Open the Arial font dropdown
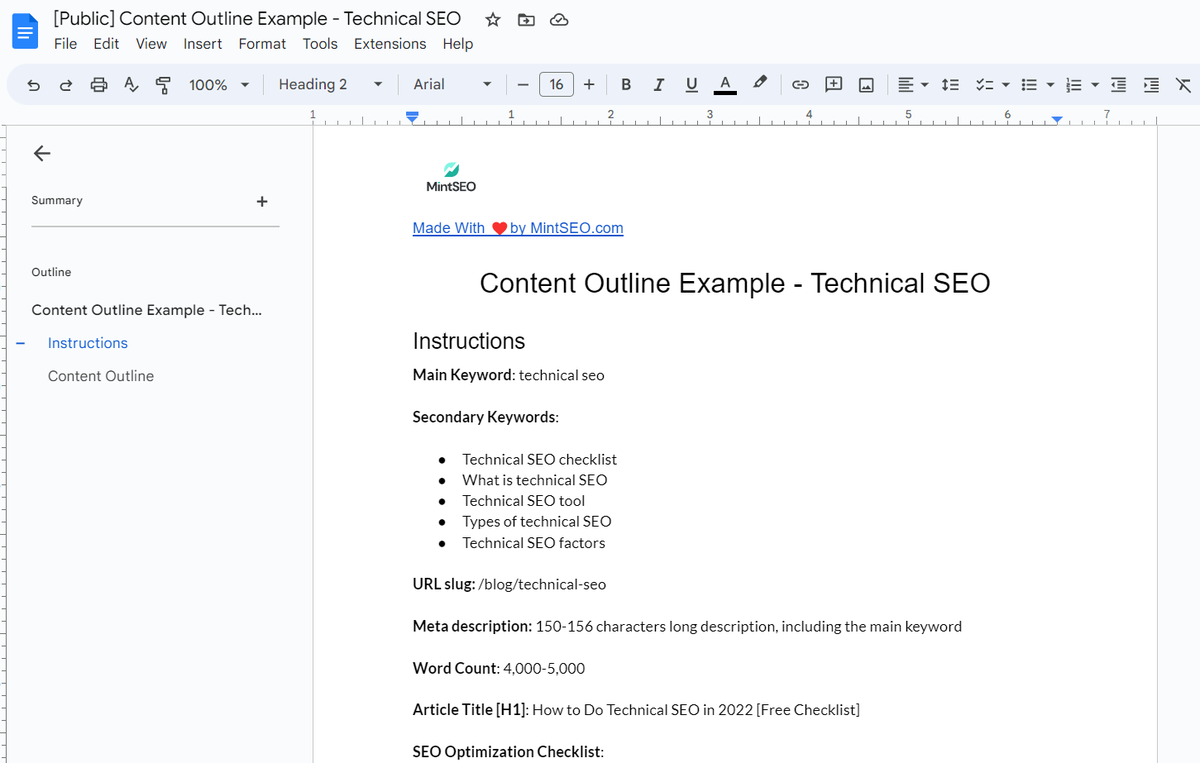This screenshot has width=1200, height=763. pyautogui.click(x=453, y=85)
